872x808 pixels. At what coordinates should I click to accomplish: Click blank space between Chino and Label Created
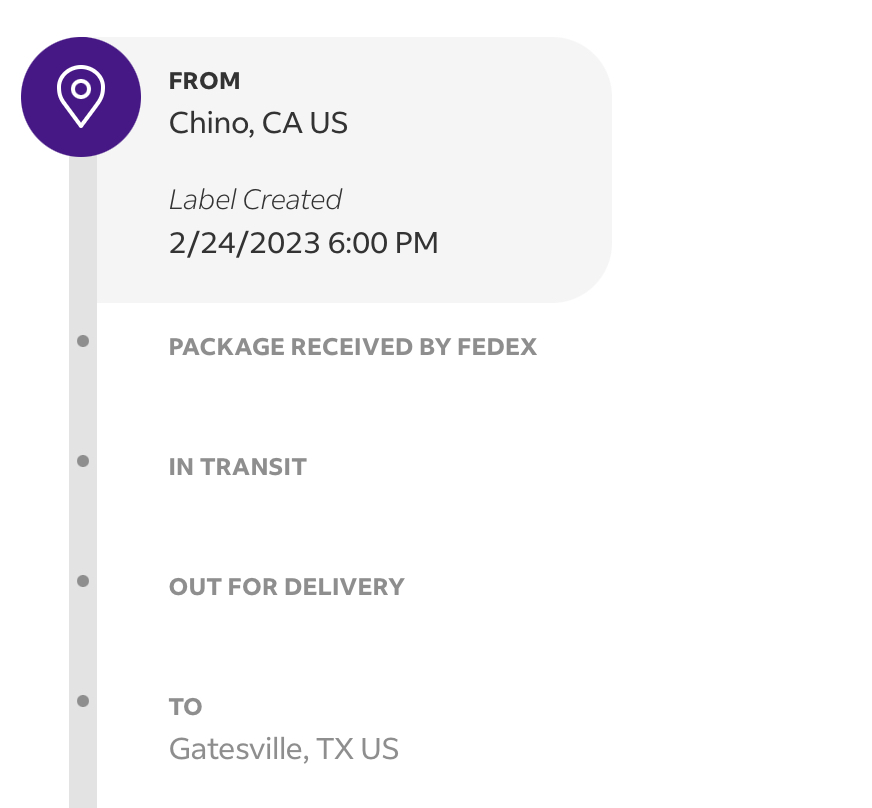(x=300, y=162)
